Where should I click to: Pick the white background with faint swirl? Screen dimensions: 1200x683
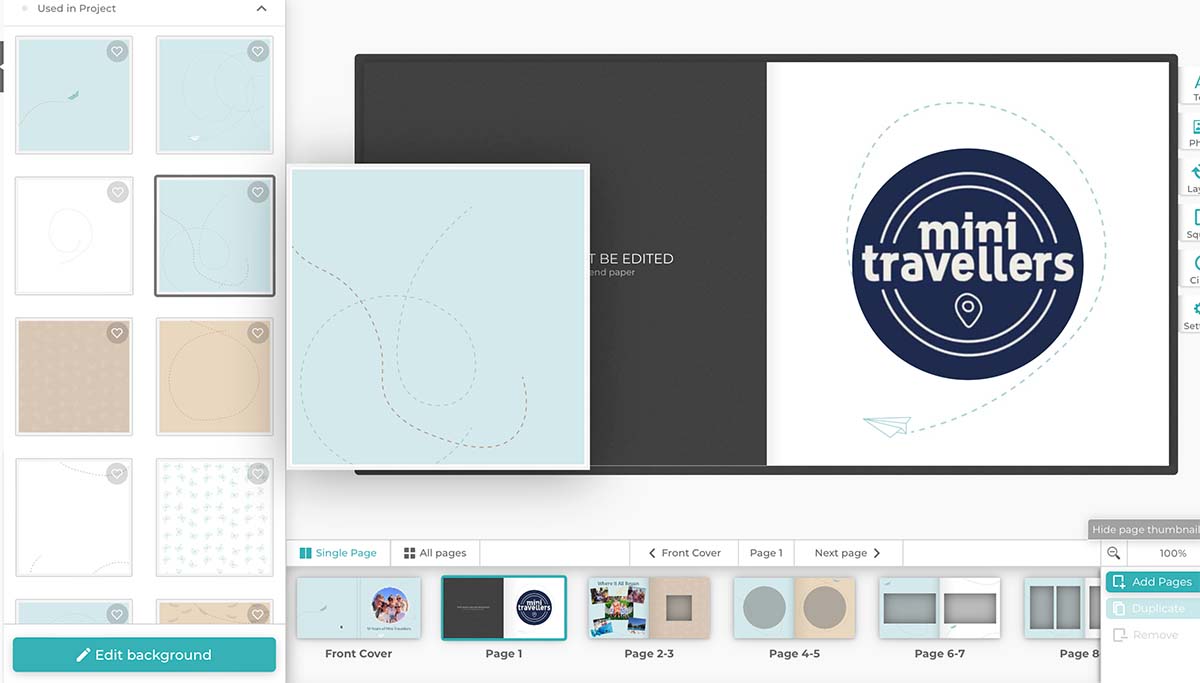[x=74, y=236]
